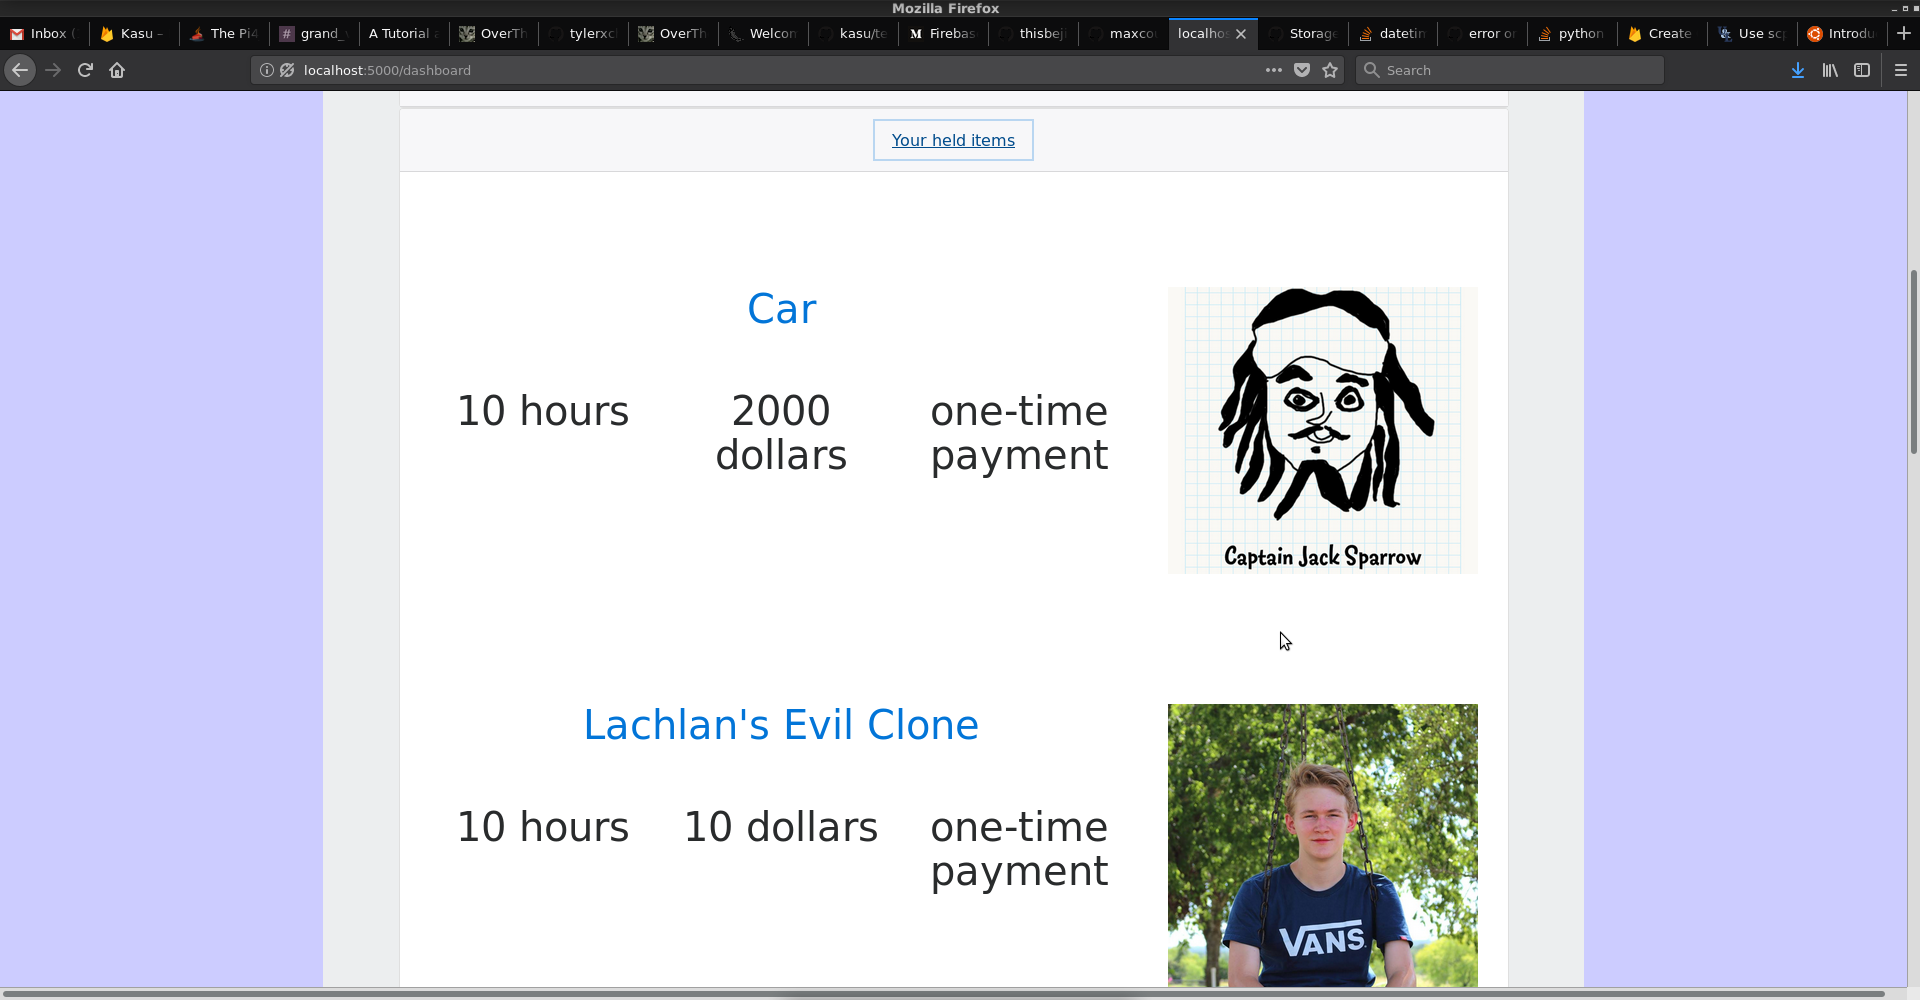Click the forward navigation arrow
This screenshot has height=1000, width=1920.
53,70
